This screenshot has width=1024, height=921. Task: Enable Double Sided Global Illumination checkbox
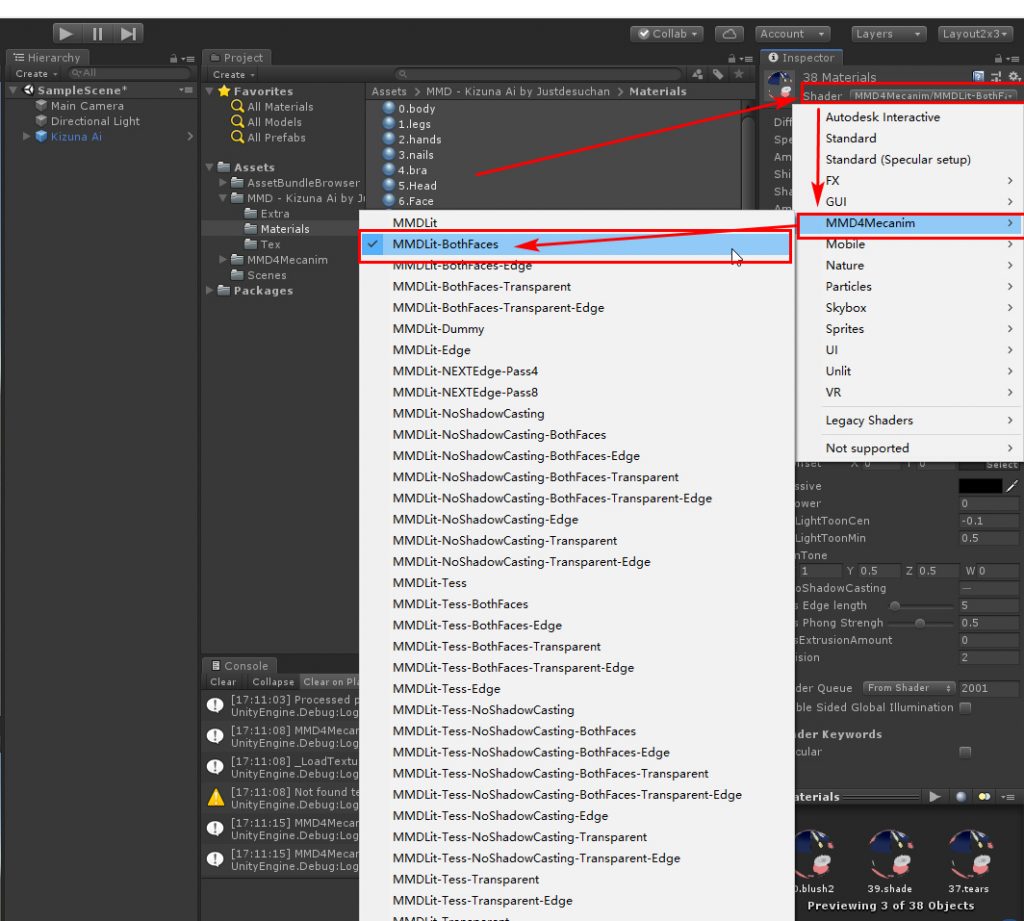965,707
